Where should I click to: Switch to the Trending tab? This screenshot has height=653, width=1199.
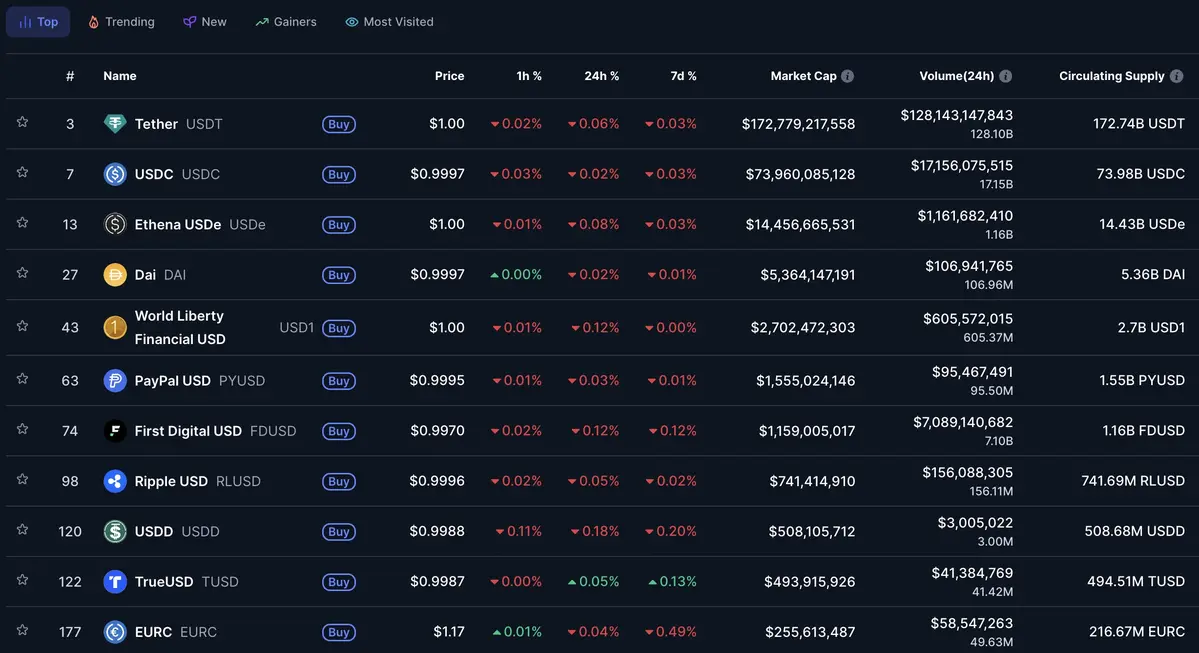click(x=120, y=21)
